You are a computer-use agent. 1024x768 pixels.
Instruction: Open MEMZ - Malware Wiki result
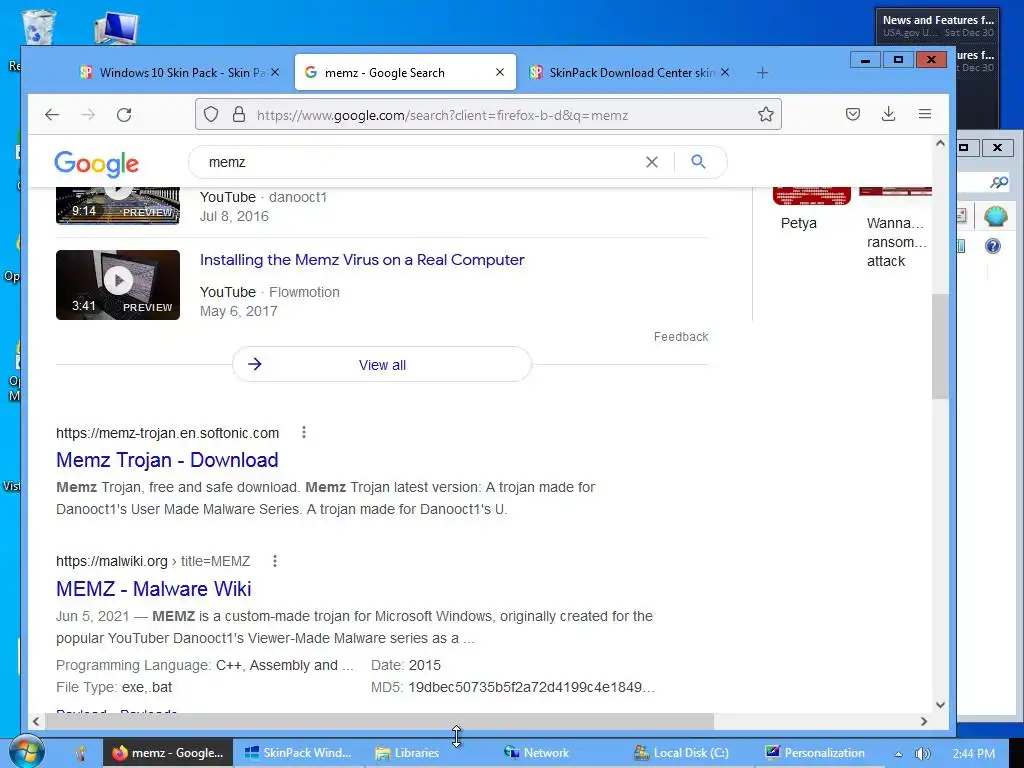coord(153,588)
